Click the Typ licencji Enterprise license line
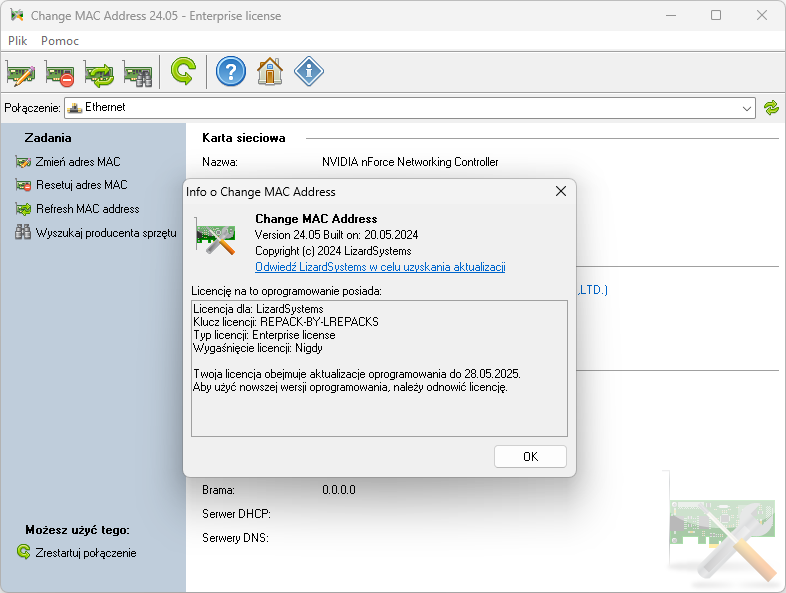 [x=264, y=335]
